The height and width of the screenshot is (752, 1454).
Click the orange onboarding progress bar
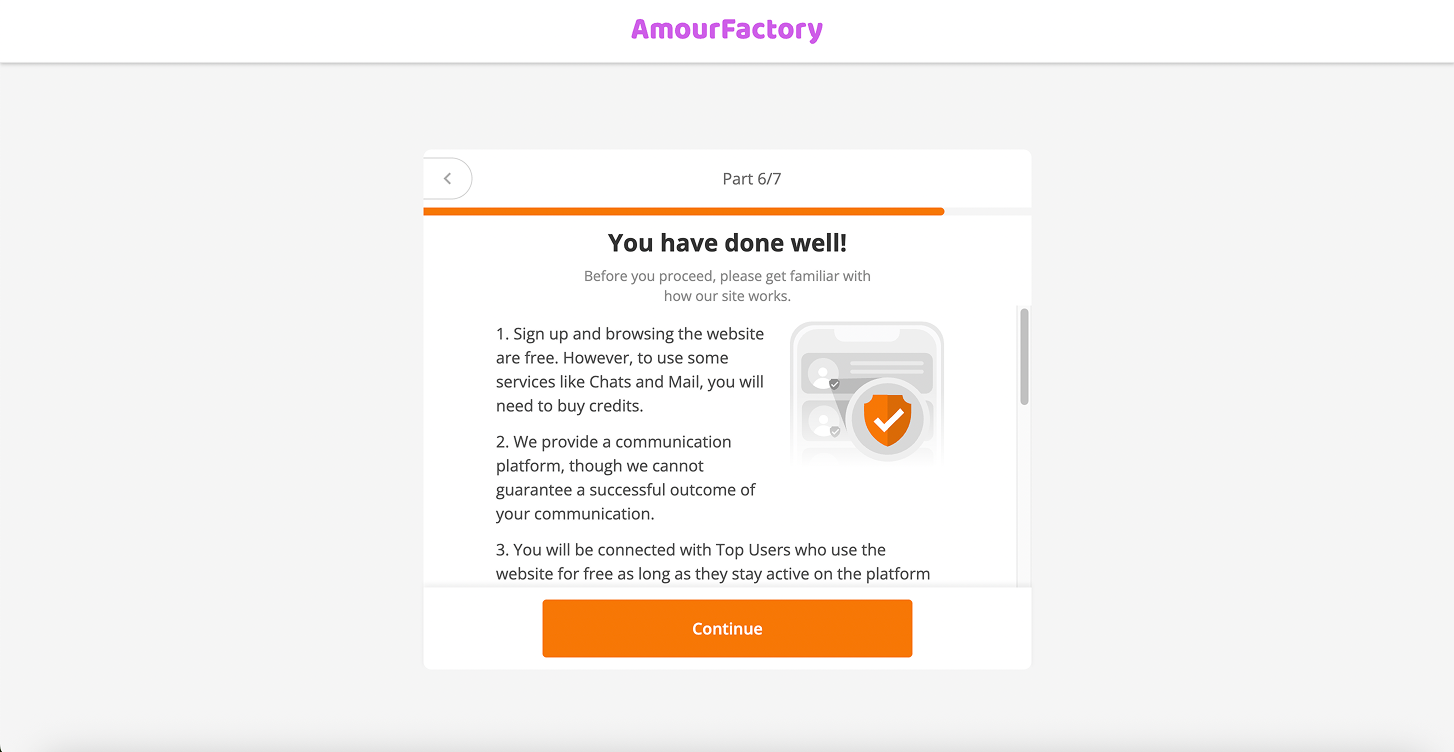pyautogui.click(x=683, y=211)
